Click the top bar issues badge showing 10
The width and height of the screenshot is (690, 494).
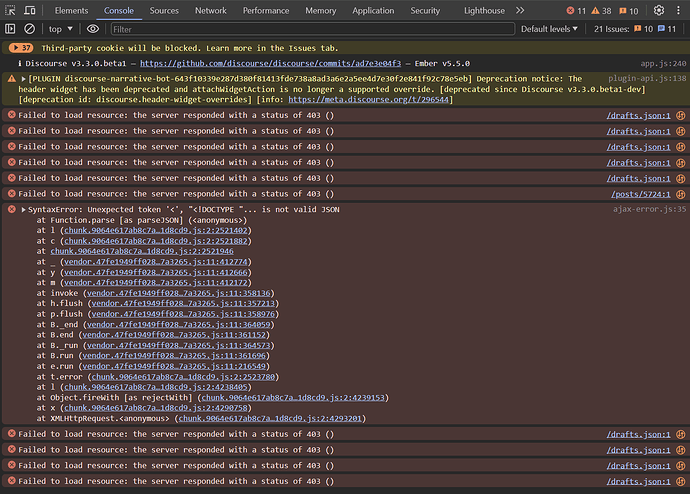[628, 11]
